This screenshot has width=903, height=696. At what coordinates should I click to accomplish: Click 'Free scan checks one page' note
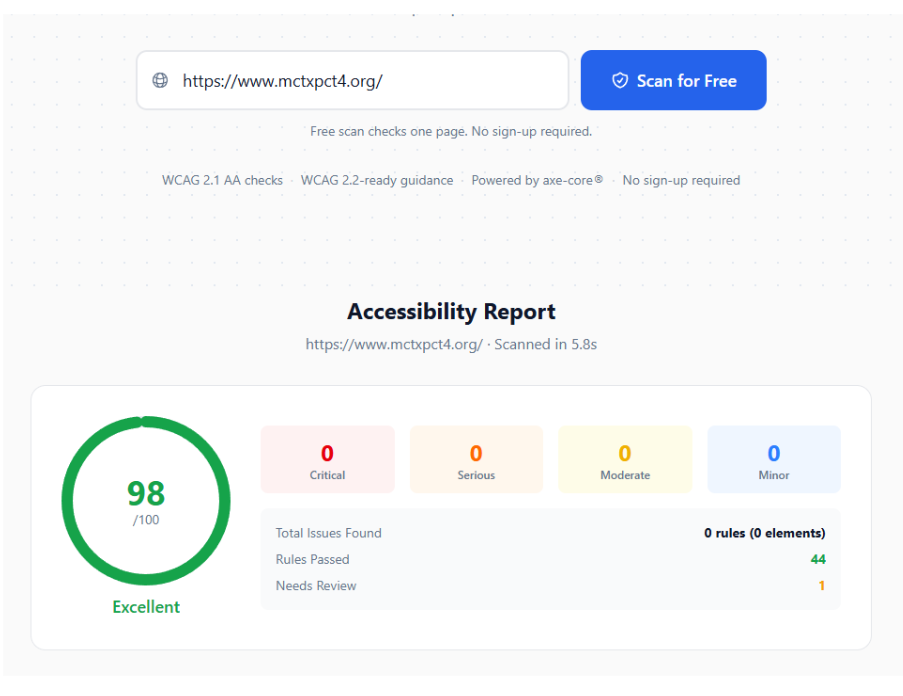point(451,131)
